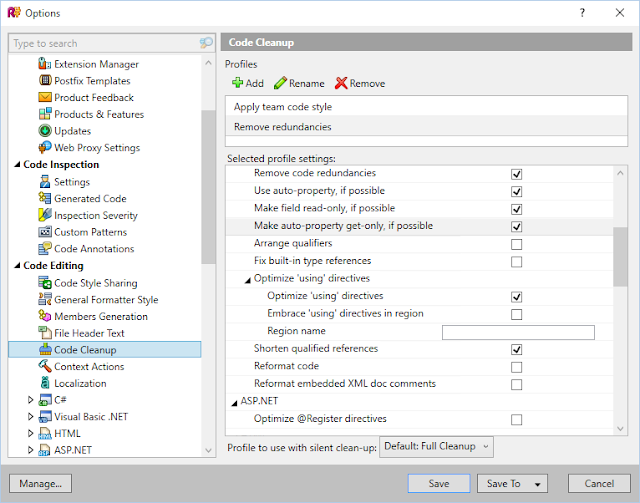Click the red X Remove profile icon
This screenshot has height=503, width=640.
click(341, 83)
